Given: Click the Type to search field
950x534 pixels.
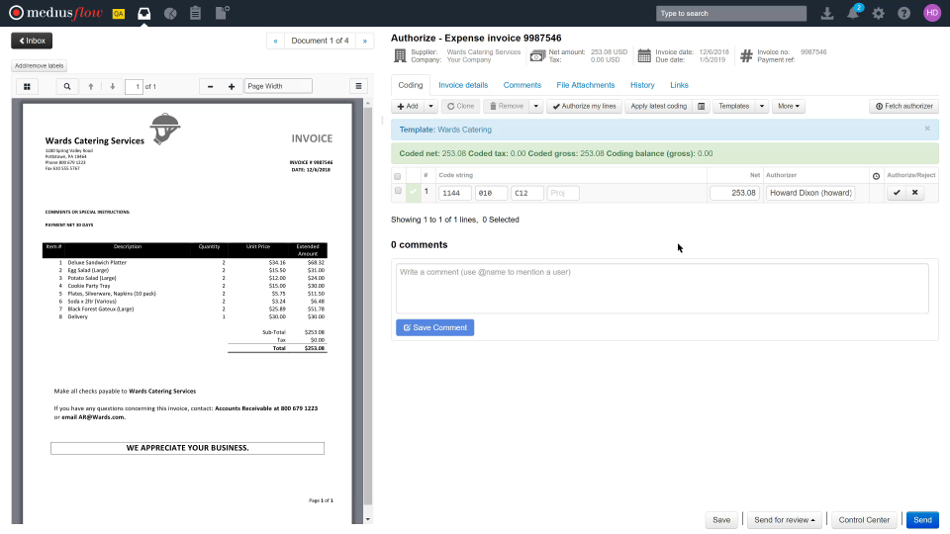Looking at the screenshot, I should 731,13.
